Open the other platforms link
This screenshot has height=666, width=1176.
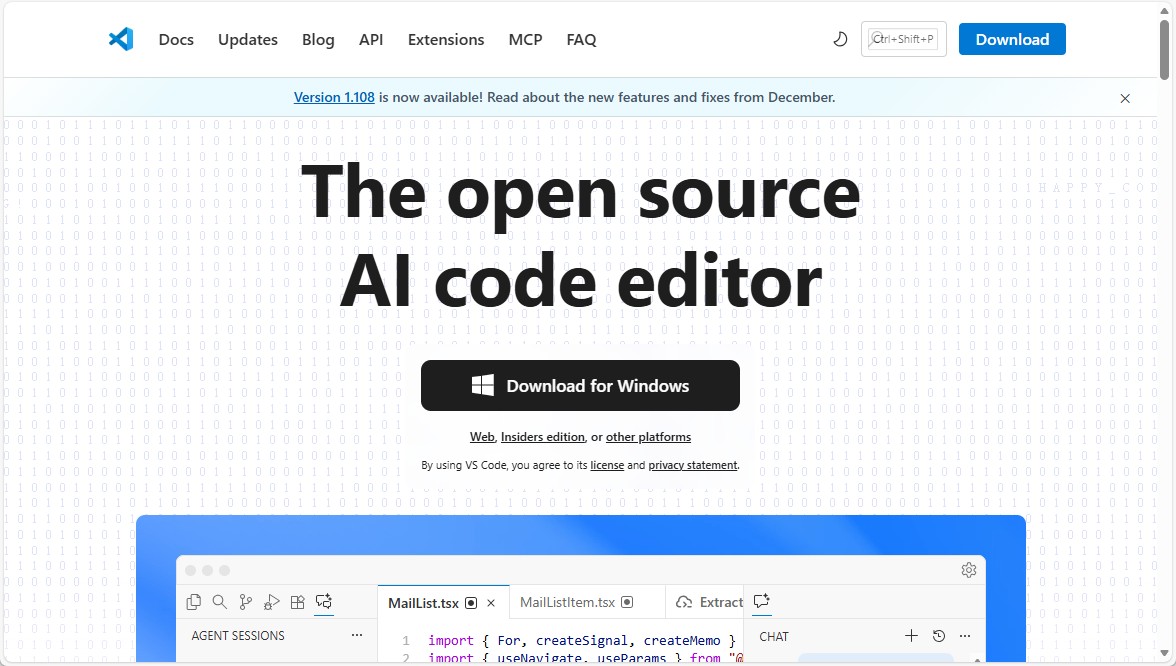click(x=649, y=436)
